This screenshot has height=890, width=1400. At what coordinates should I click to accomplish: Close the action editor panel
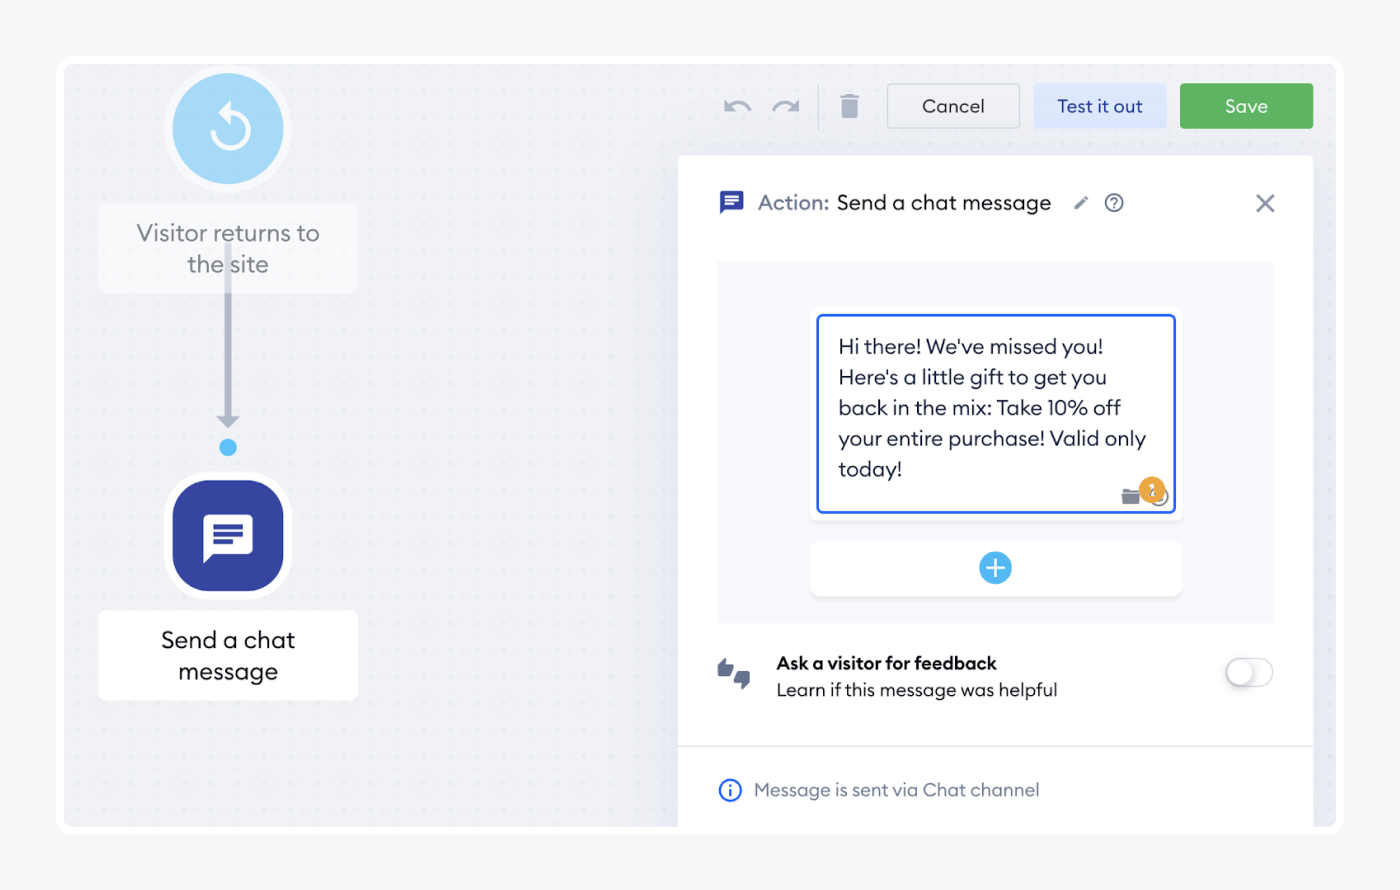[x=1265, y=203]
